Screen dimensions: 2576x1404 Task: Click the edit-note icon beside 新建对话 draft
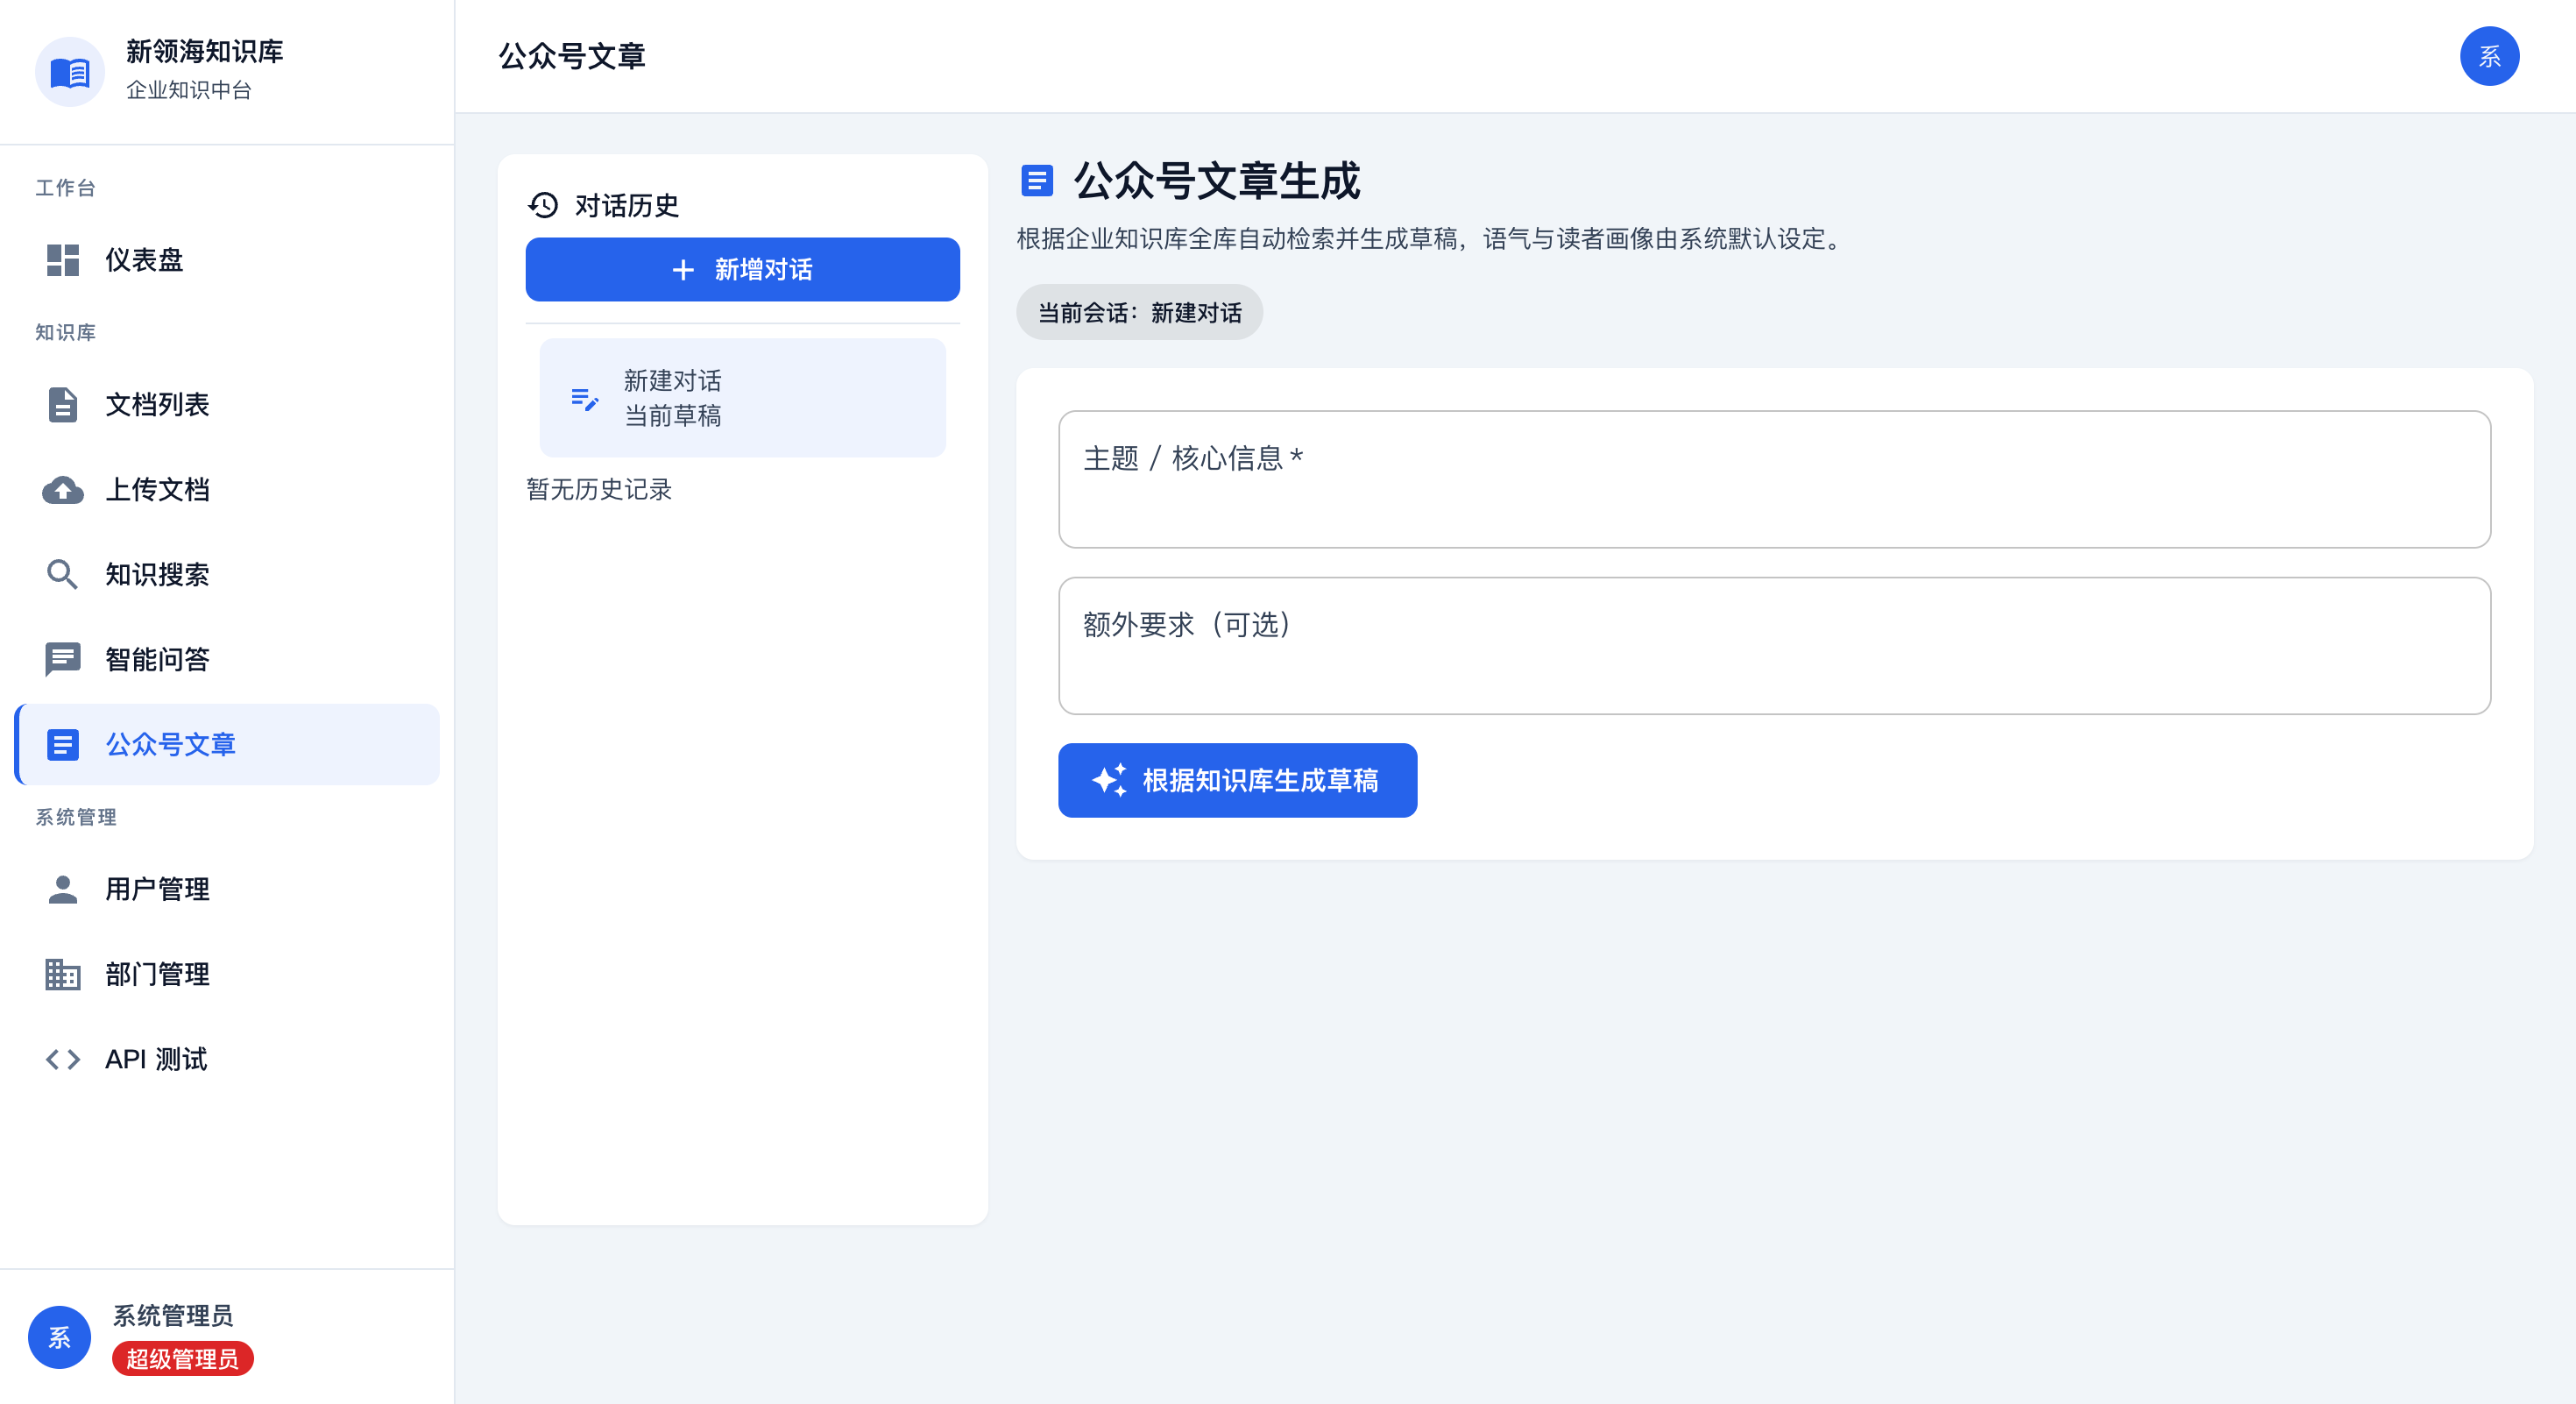(585, 399)
